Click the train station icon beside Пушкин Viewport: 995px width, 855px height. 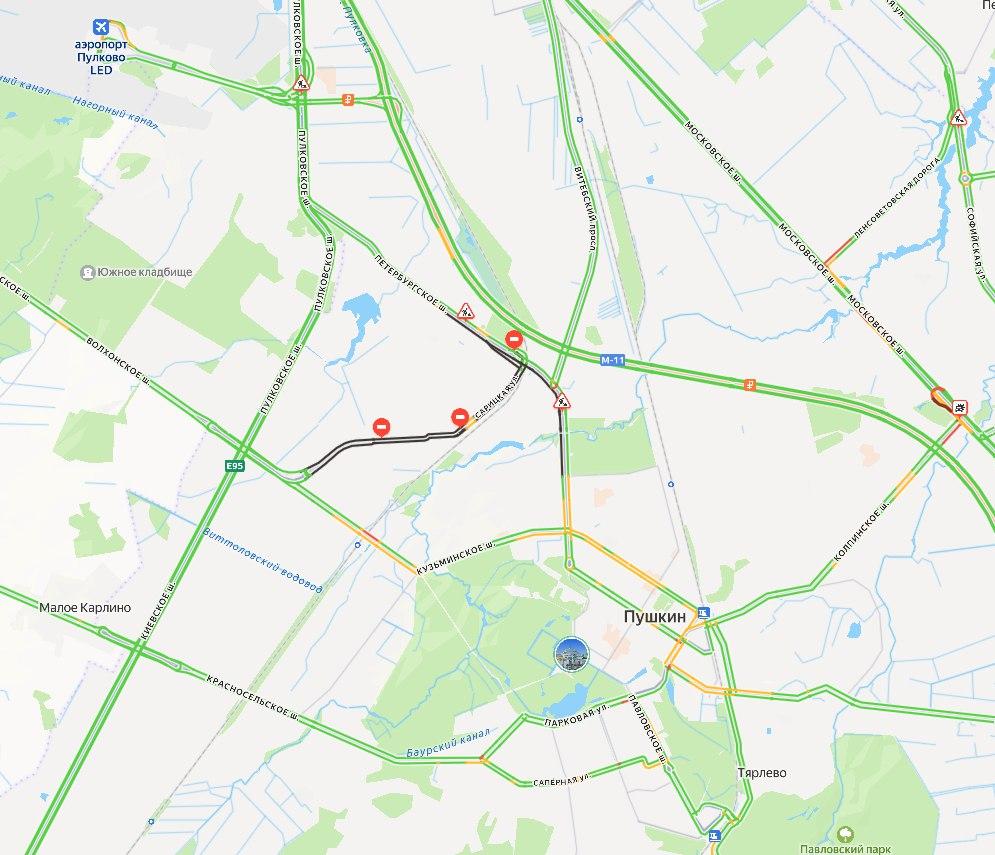[x=703, y=613]
